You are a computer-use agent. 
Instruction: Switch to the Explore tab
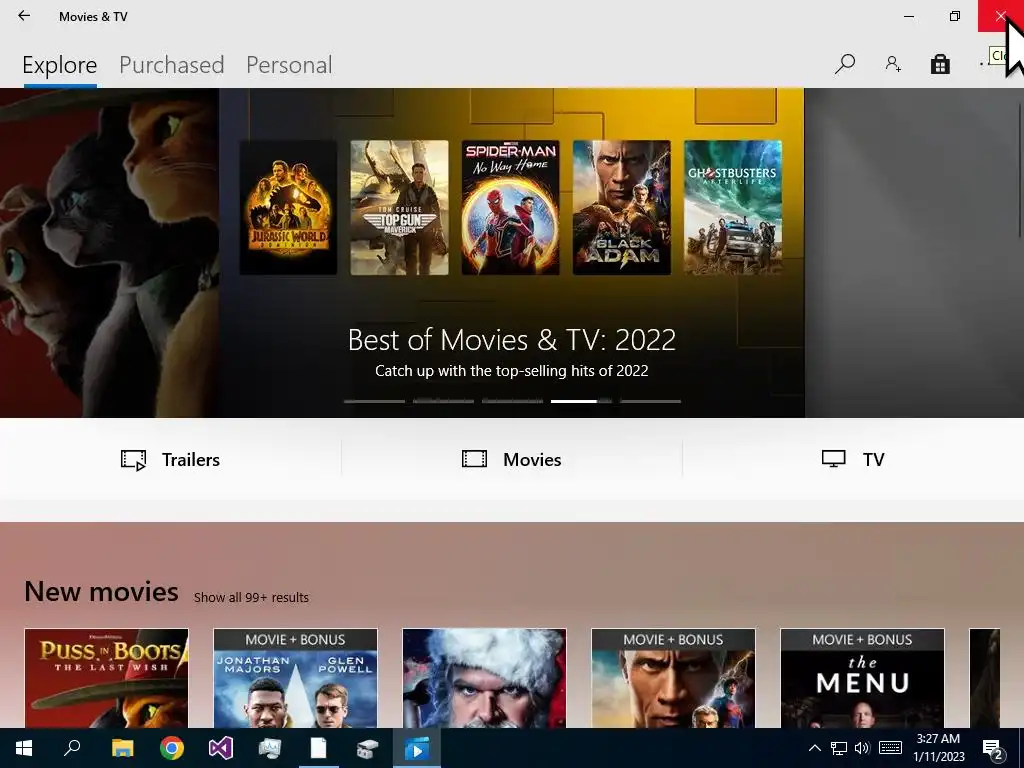coord(59,65)
